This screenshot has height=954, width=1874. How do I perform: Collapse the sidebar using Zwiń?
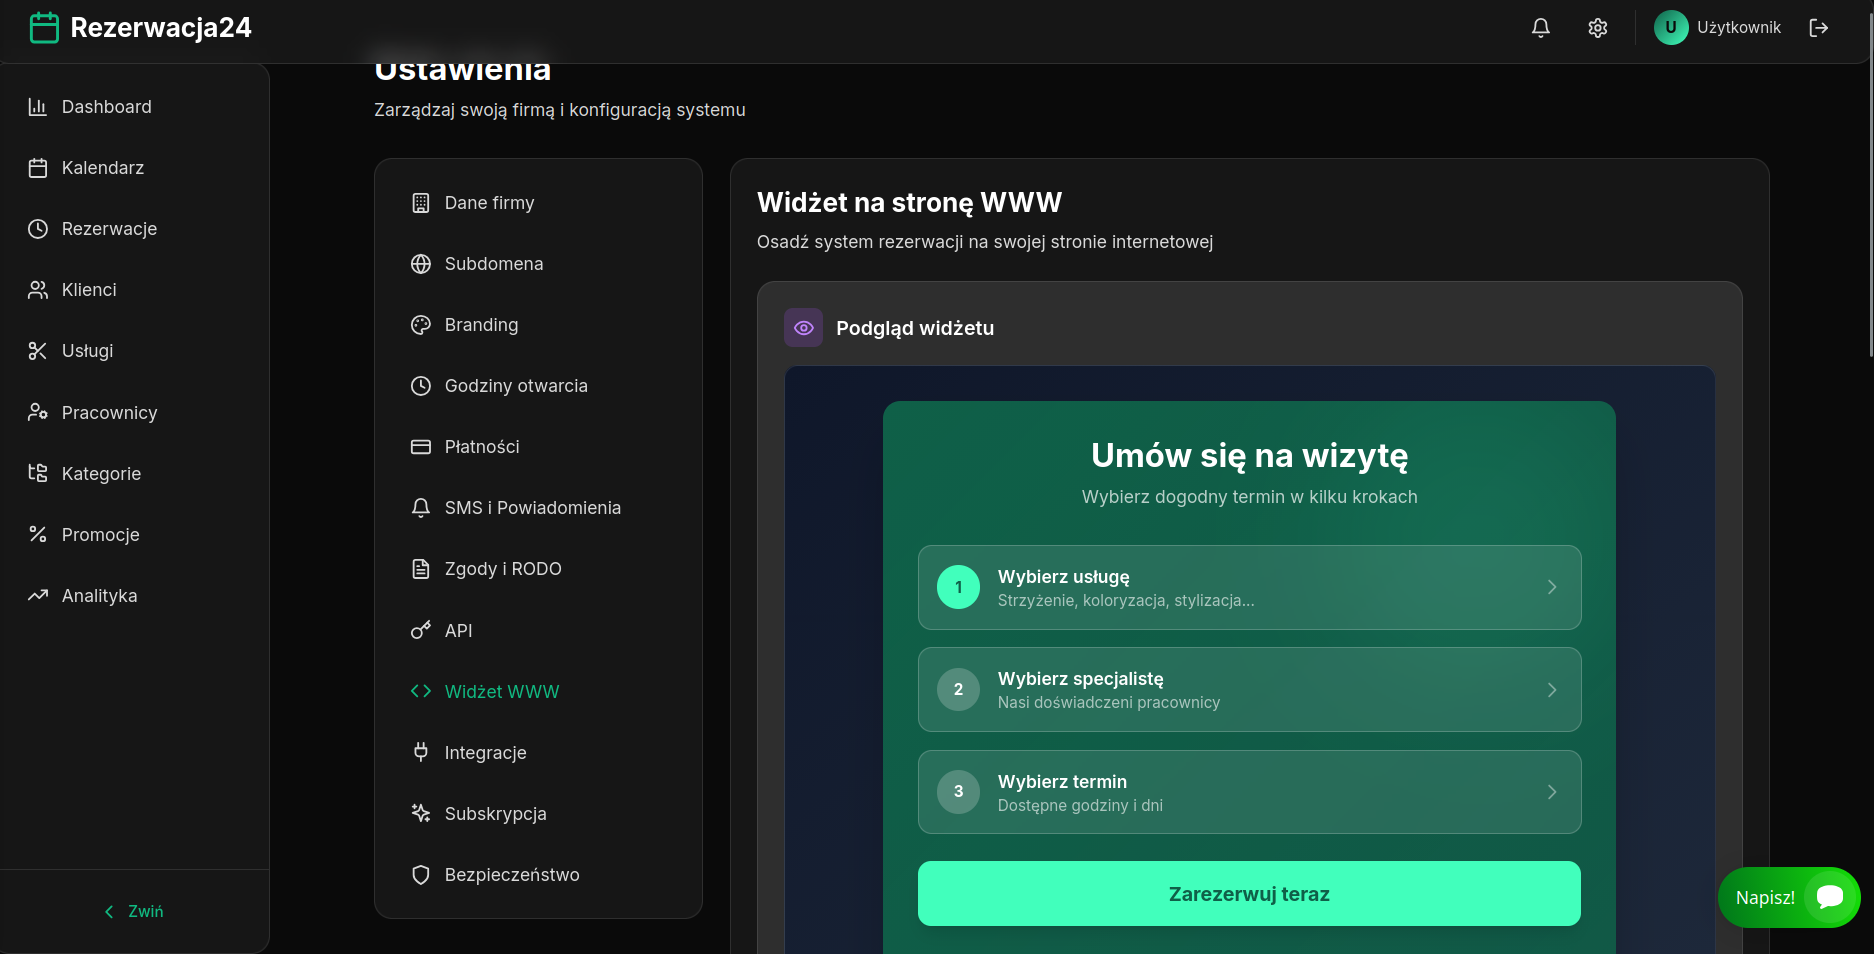(x=133, y=910)
